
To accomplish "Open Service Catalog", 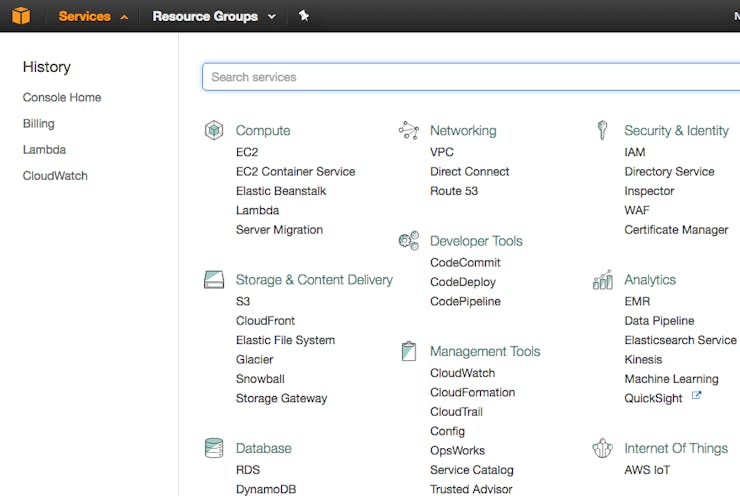I will click(471, 470).
